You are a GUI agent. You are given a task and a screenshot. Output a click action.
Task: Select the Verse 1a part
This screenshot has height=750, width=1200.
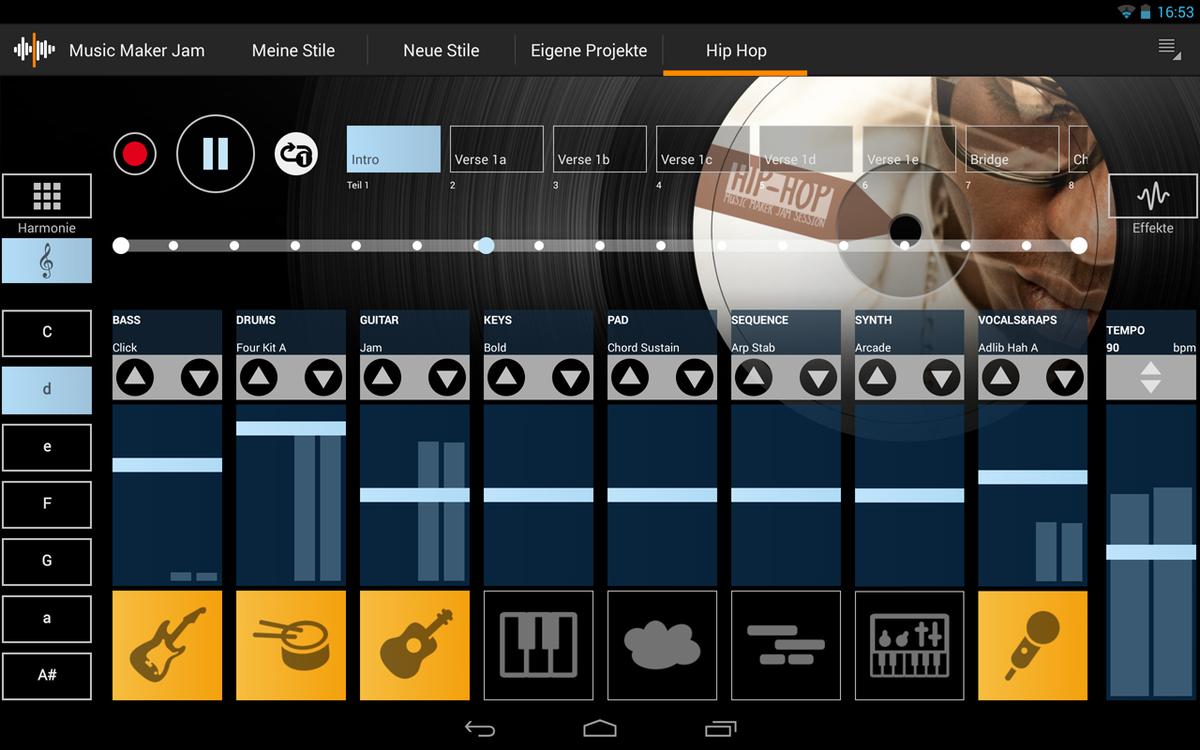(497, 149)
